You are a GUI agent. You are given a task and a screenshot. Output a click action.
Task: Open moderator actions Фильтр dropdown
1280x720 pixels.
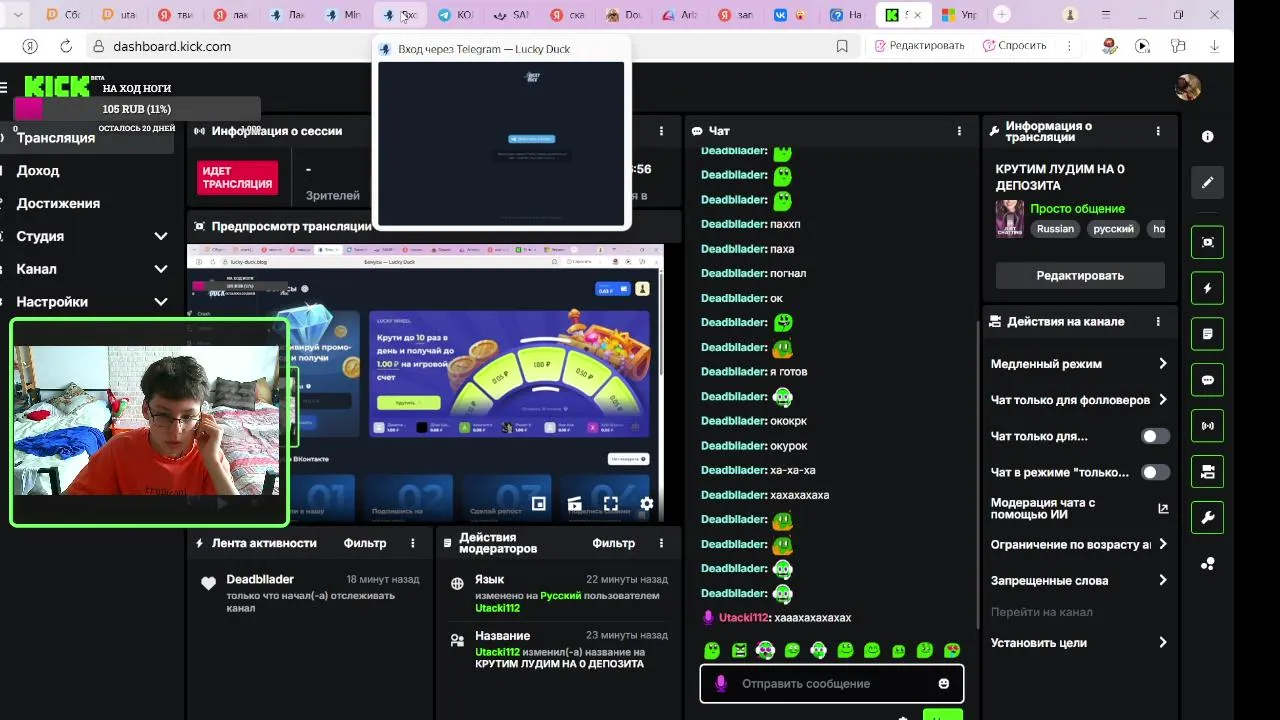point(613,543)
